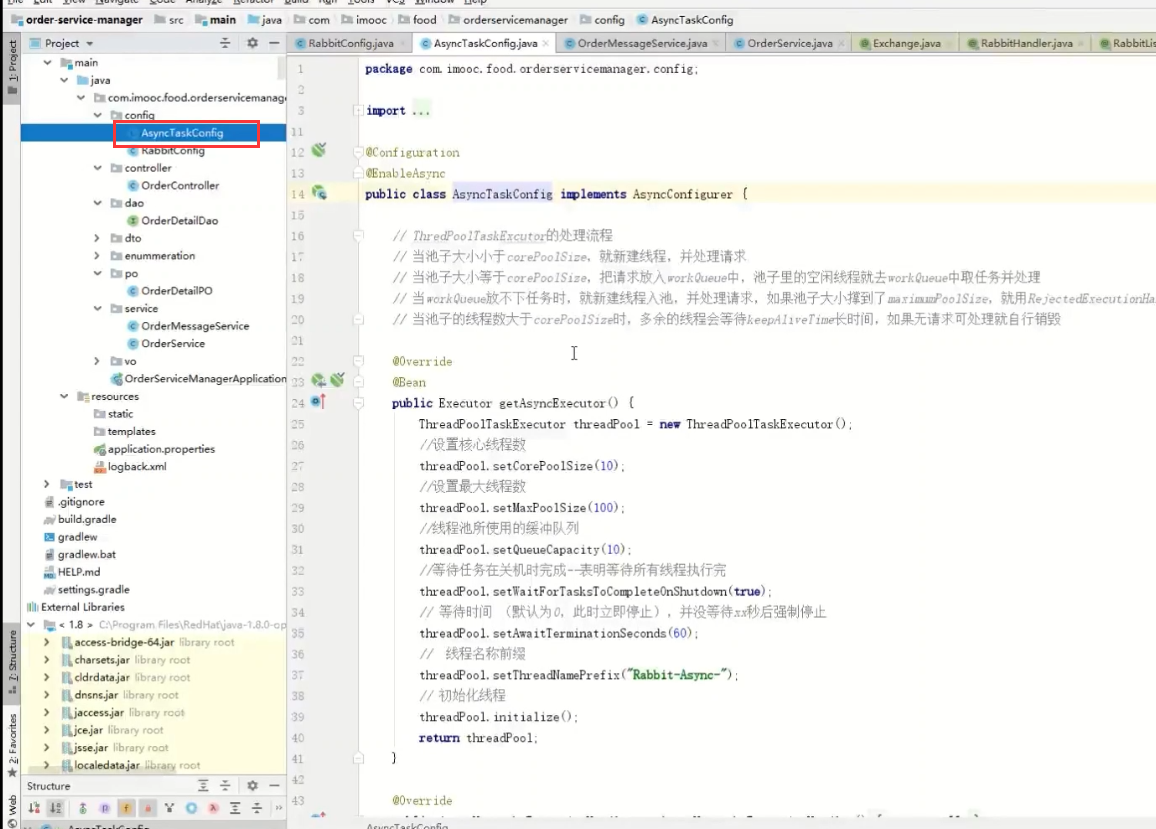Image resolution: width=1156 pixels, height=829 pixels.
Task: Close the RabbitConfig.java tab
Action: click(403, 44)
